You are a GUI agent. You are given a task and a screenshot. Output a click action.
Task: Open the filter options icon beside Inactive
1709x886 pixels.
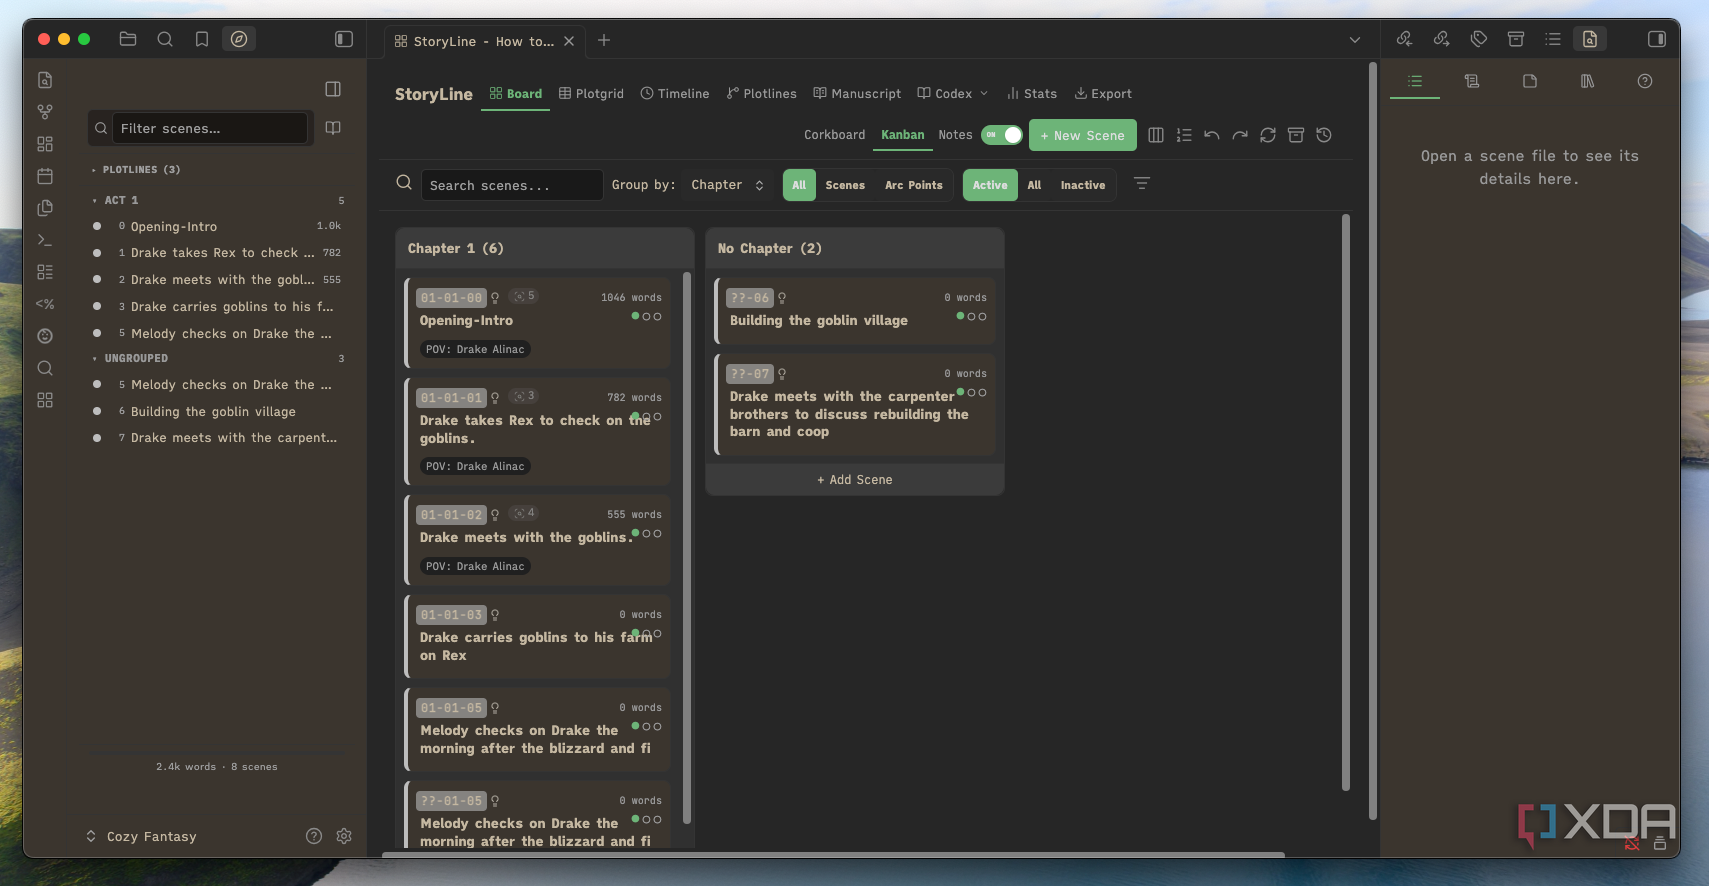[x=1142, y=184]
